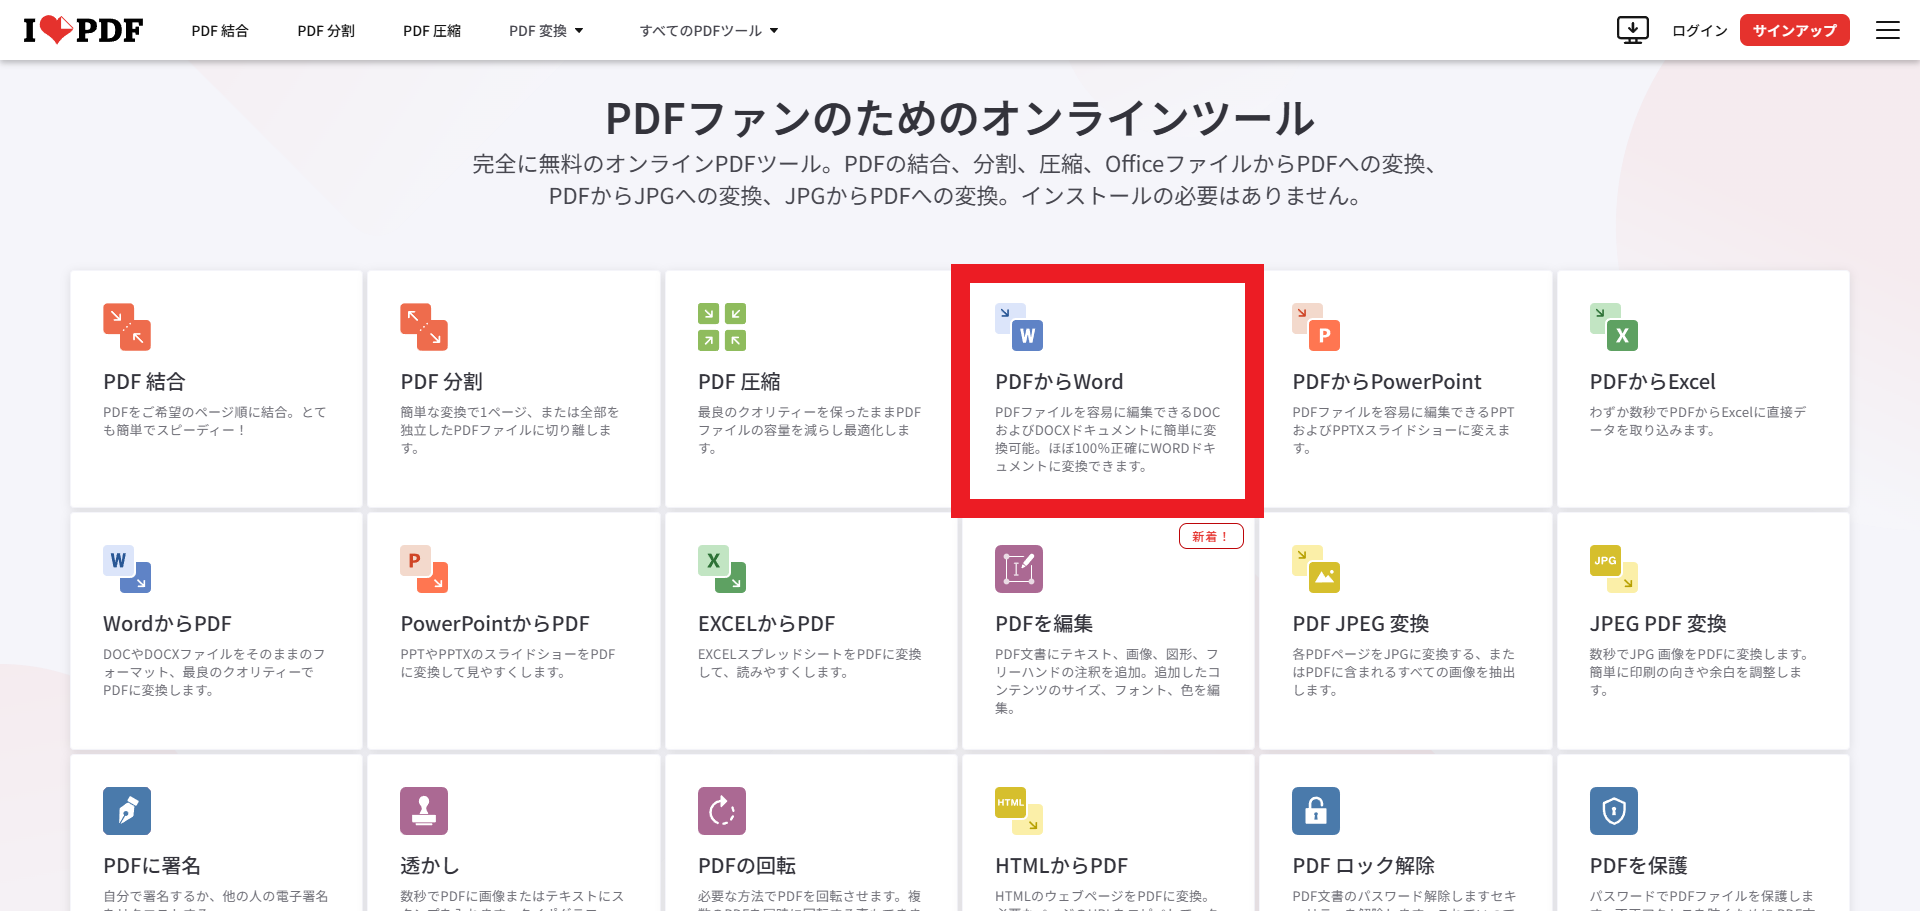Open the PDF 結合 card title
This screenshot has height=911, width=1920.
[x=144, y=382]
